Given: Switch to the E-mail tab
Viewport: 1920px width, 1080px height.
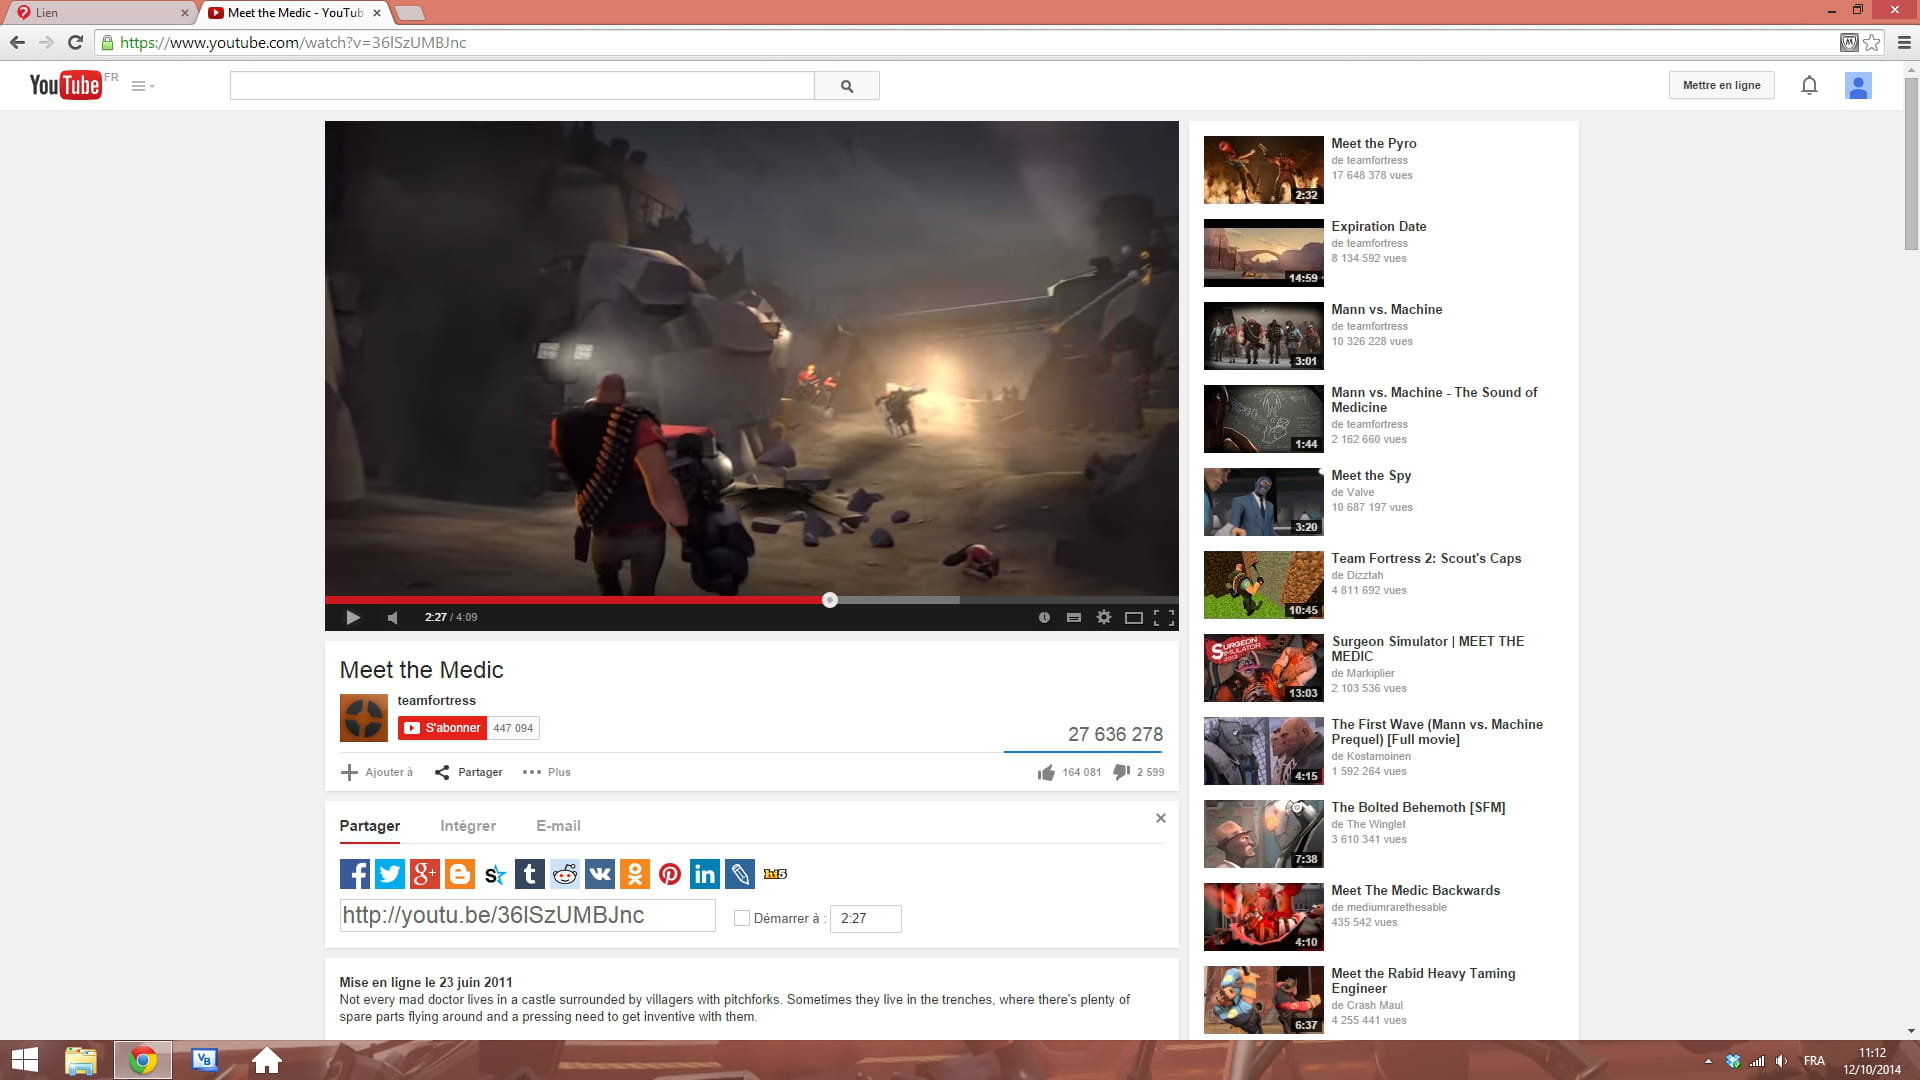Looking at the screenshot, I should (x=558, y=826).
